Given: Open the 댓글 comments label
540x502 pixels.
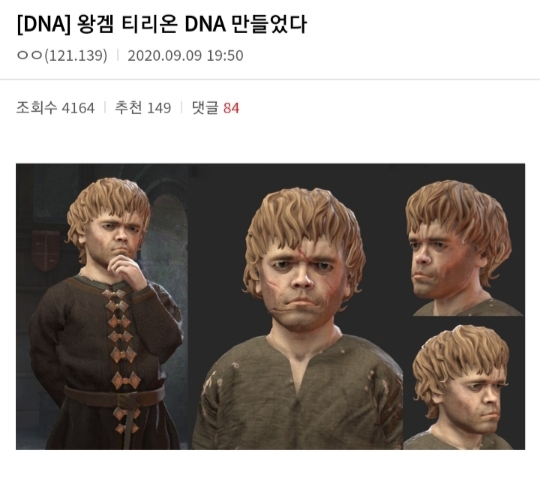Looking at the screenshot, I should [x=205, y=108].
